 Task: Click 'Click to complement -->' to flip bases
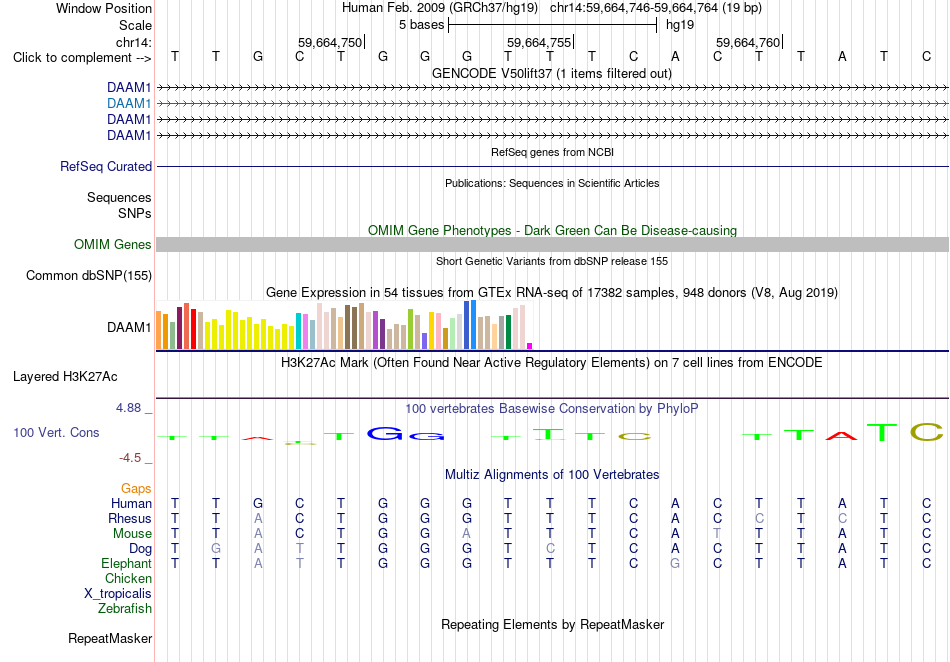tap(82, 58)
